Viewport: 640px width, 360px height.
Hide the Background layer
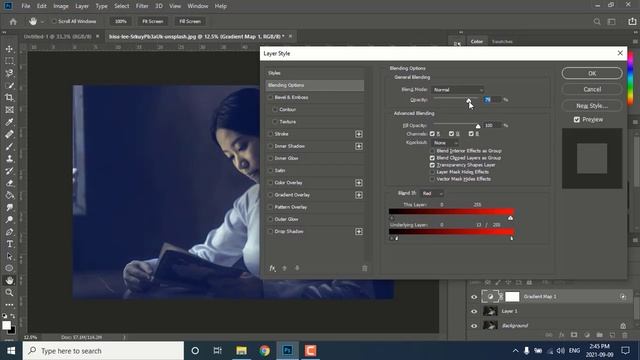(474, 326)
